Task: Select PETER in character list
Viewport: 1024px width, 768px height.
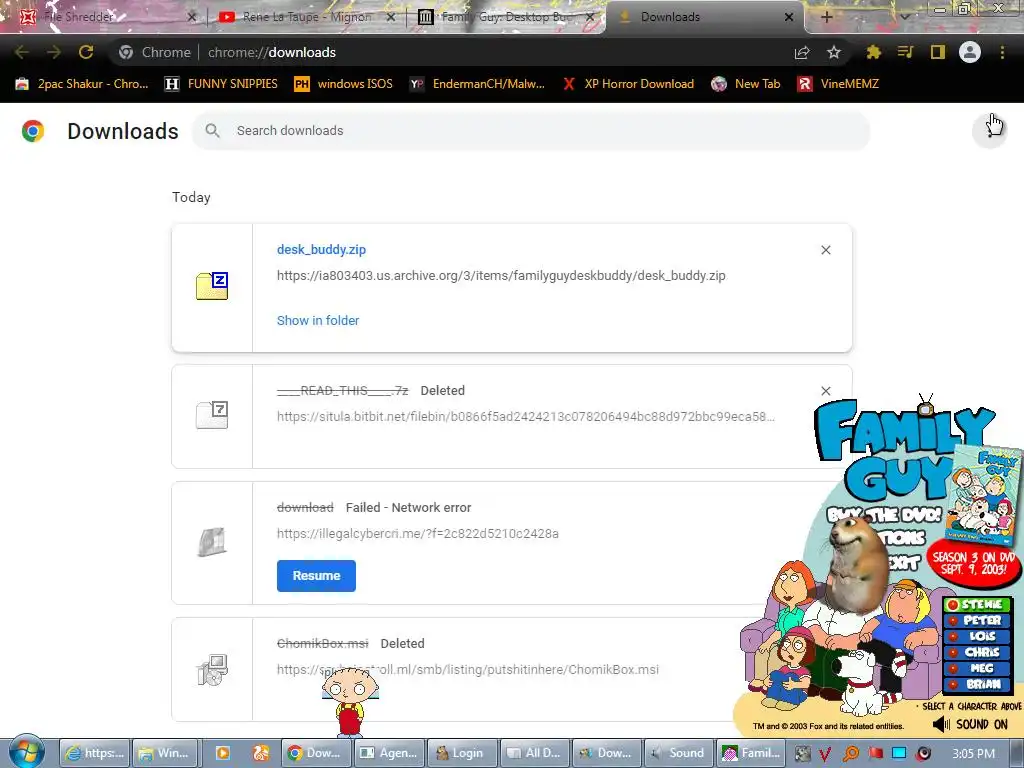Action: tap(977, 620)
